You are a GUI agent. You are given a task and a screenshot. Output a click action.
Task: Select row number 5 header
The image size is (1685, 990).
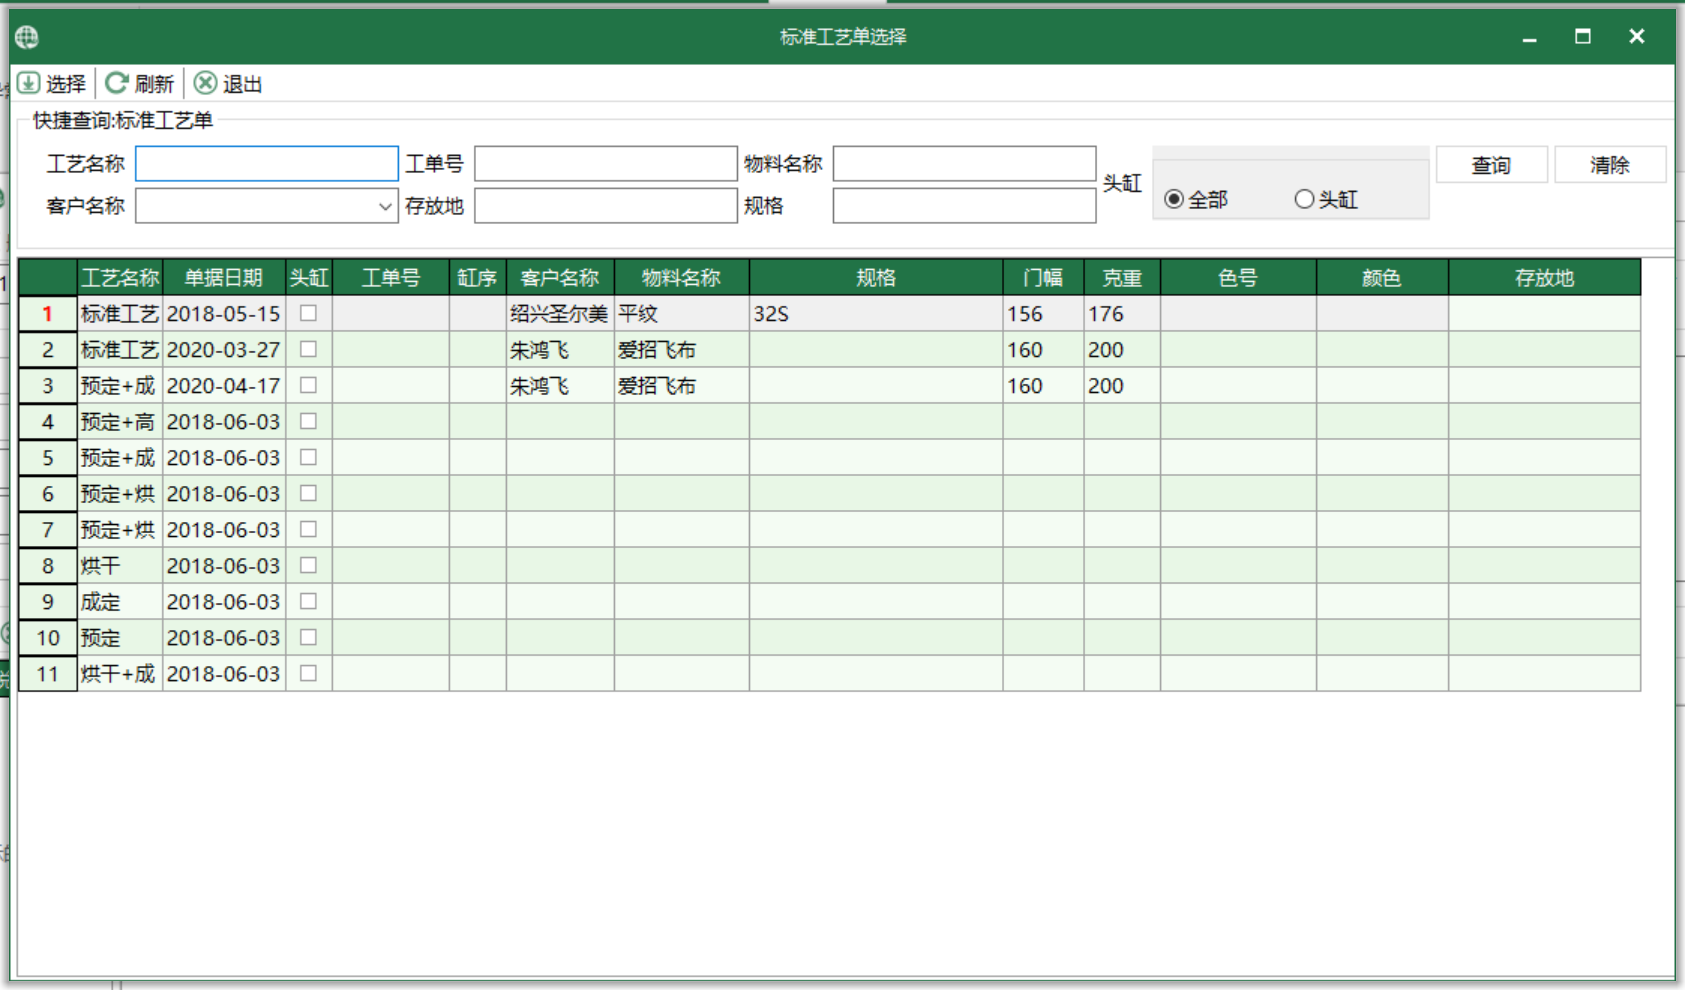[48, 458]
